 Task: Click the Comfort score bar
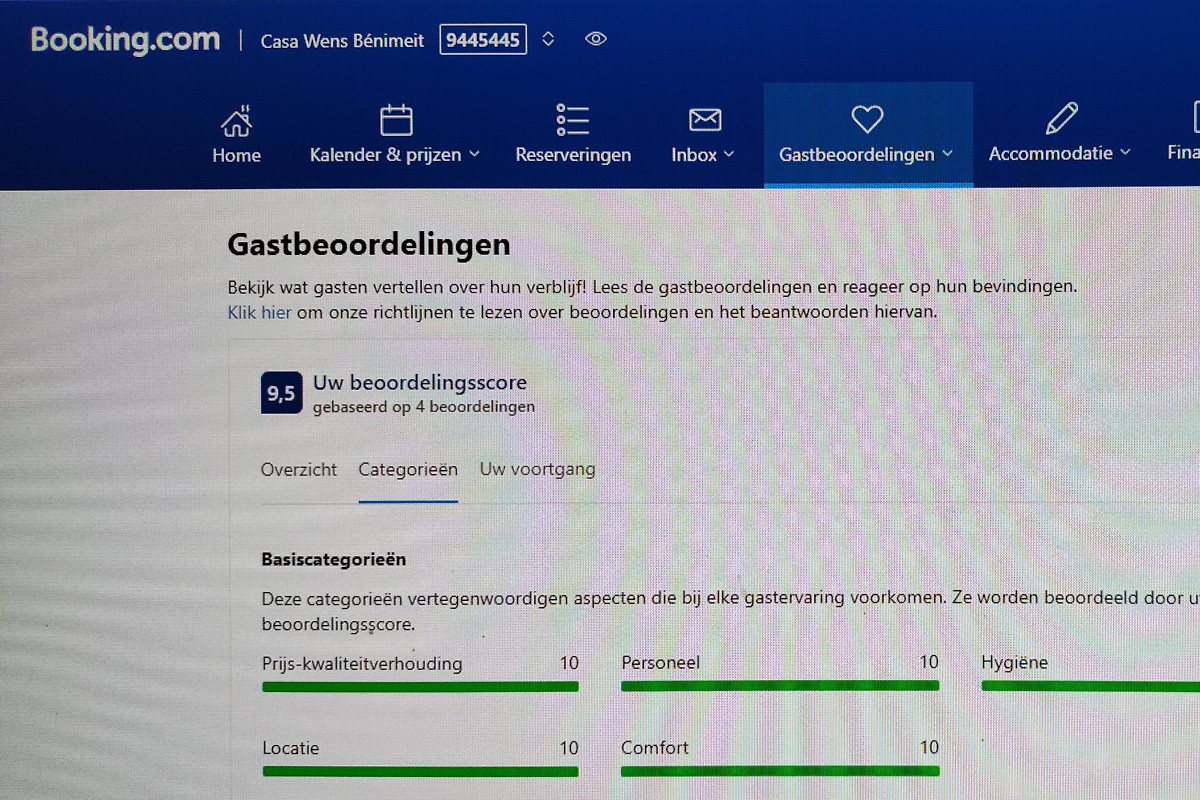coord(780,771)
